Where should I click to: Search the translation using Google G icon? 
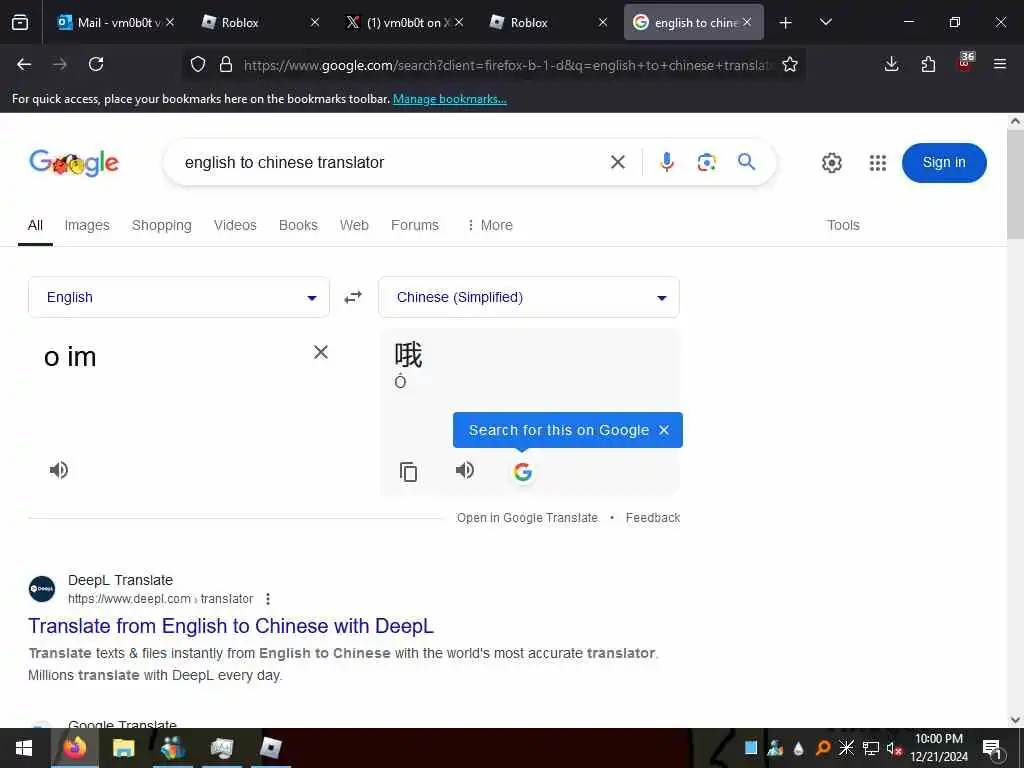click(x=522, y=472)
